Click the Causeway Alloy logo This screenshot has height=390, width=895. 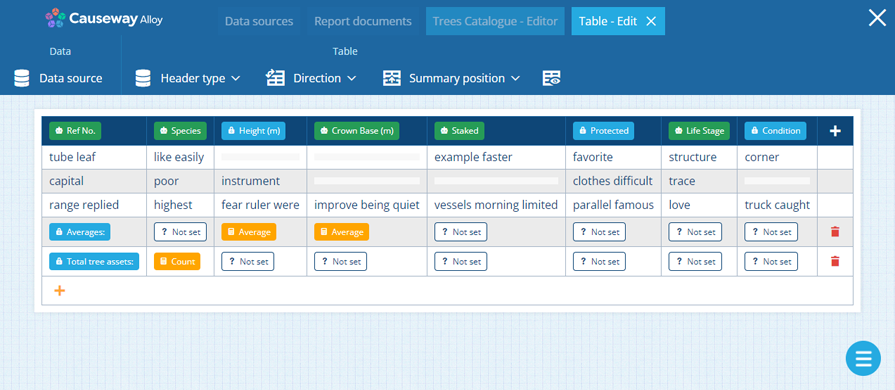pyautogui.click(x=104, y=19)
